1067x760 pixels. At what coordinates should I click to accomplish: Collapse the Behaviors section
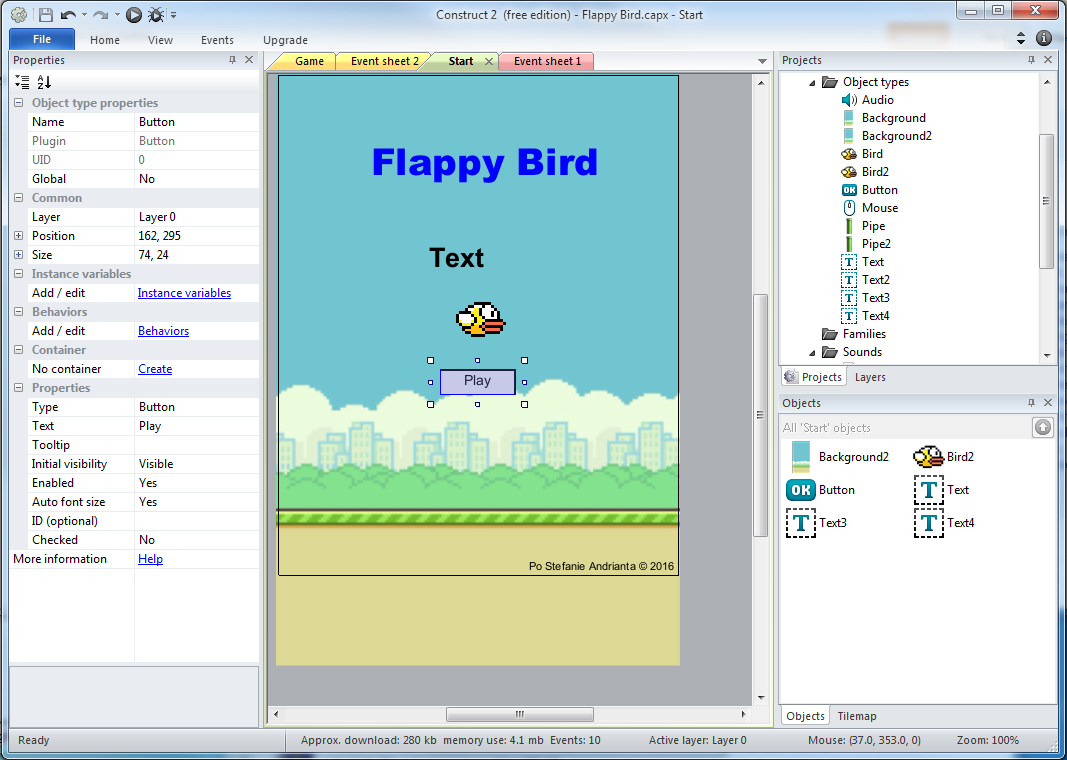tap(18, 312)
